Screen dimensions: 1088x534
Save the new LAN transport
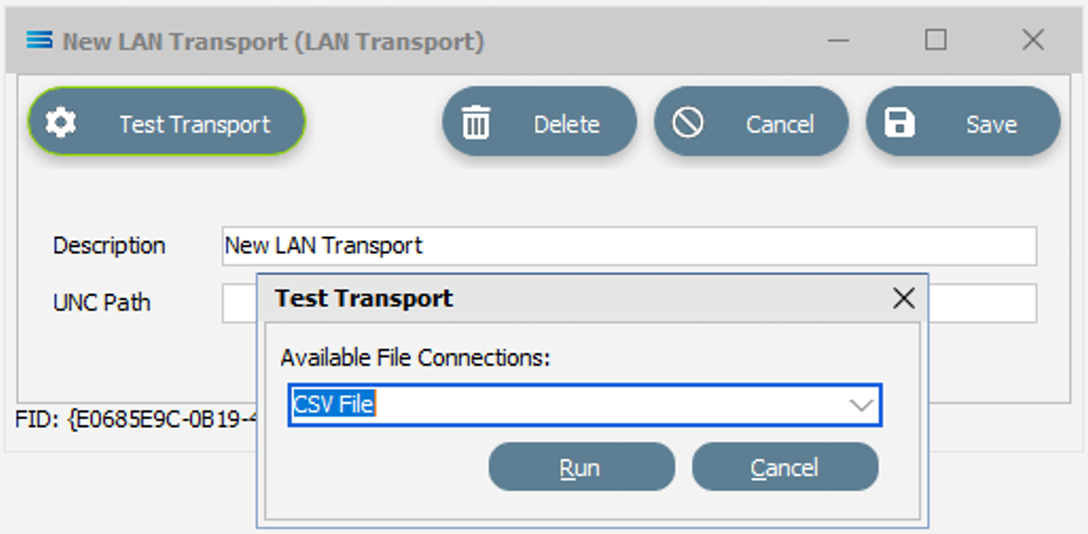pyautogui.click(x=963, y=121)
